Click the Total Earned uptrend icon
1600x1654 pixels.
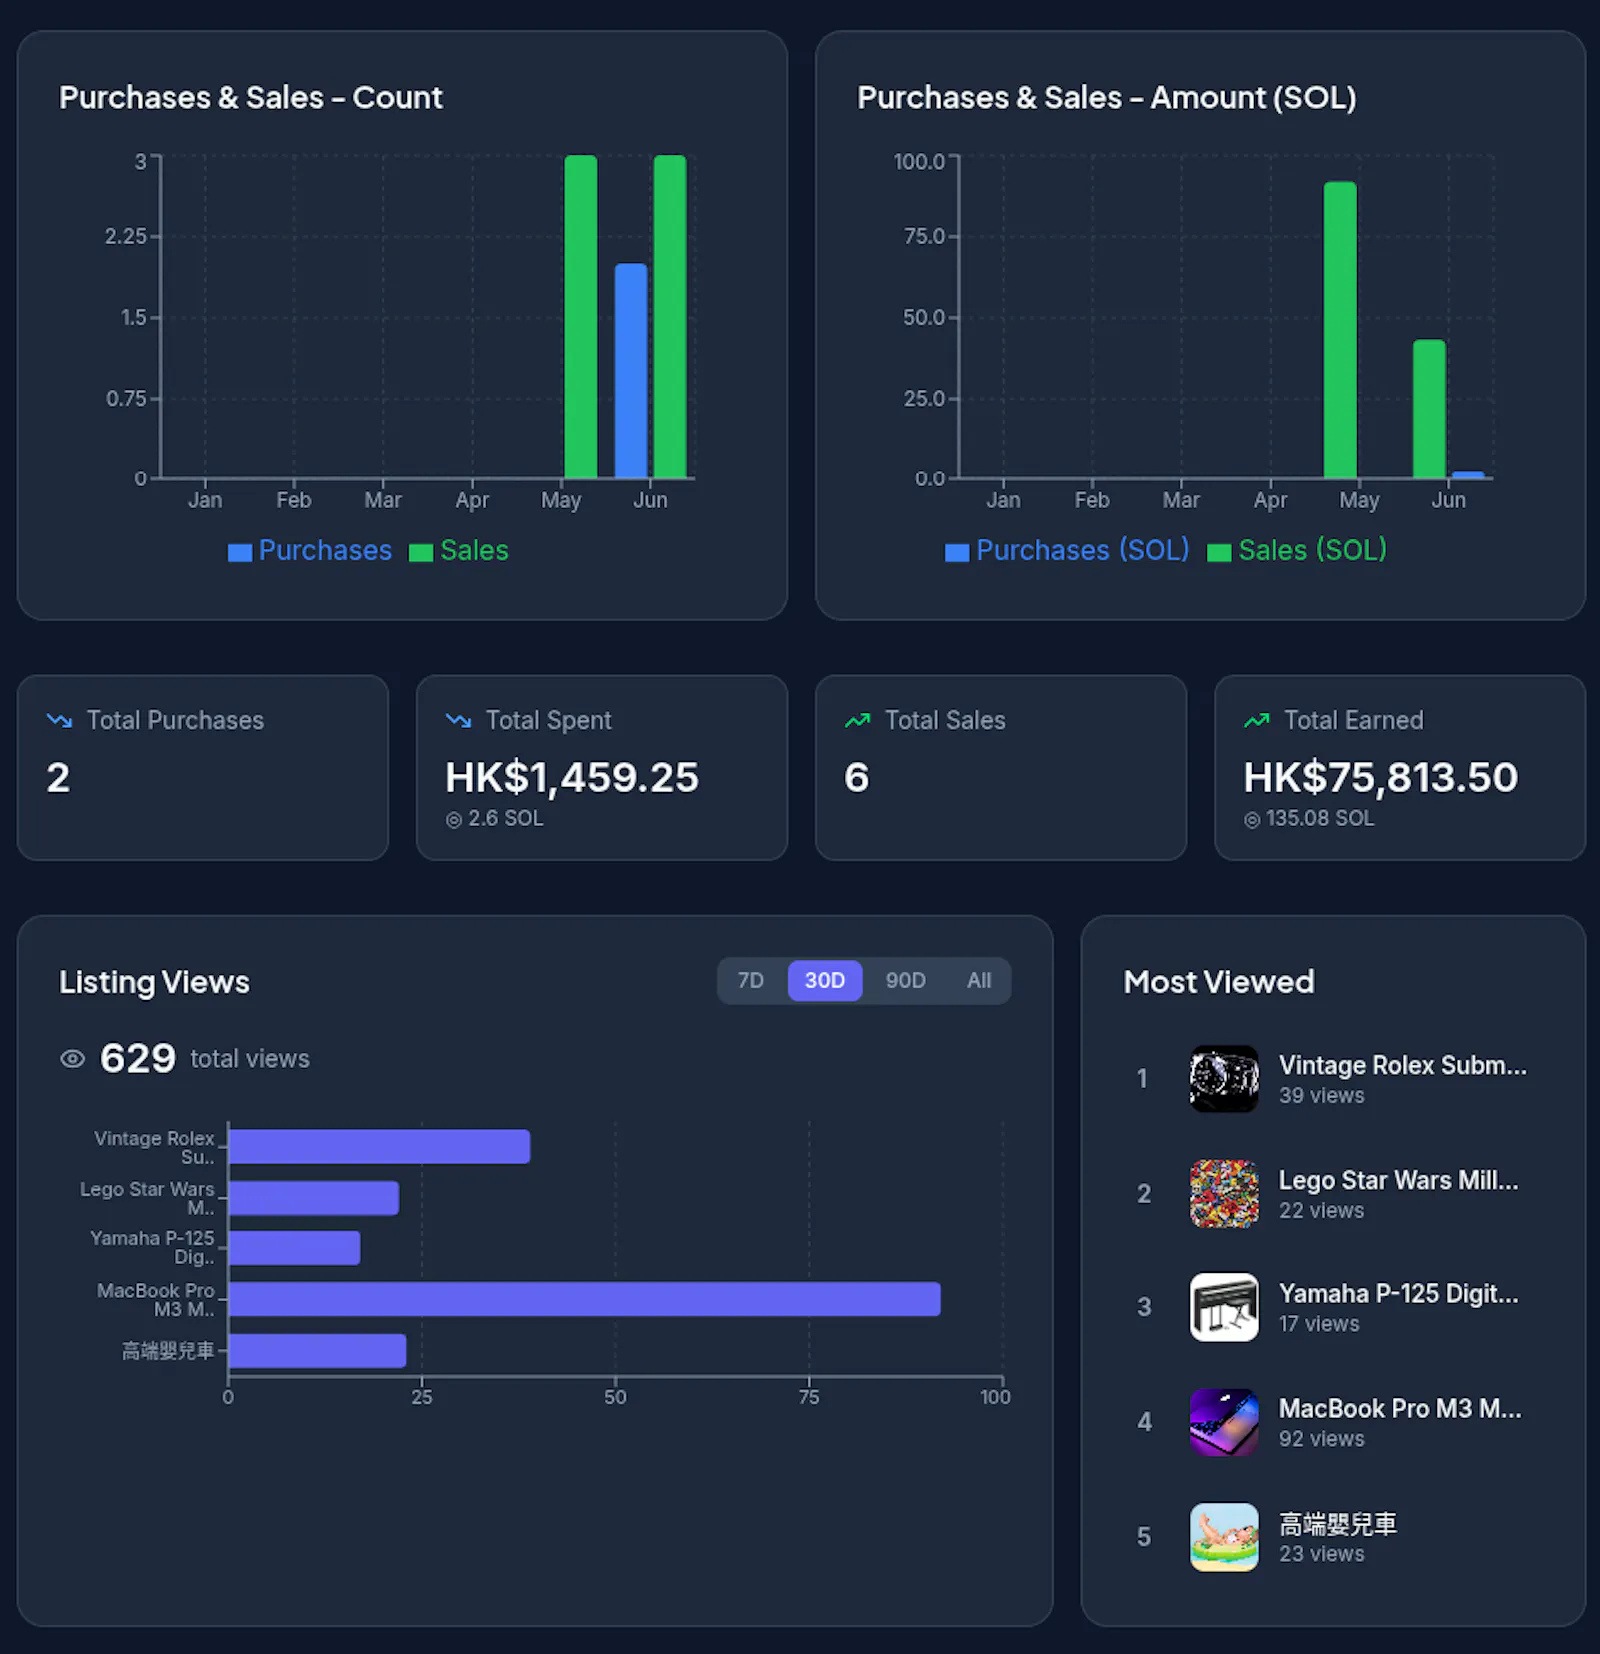[x=1256, y=720]
